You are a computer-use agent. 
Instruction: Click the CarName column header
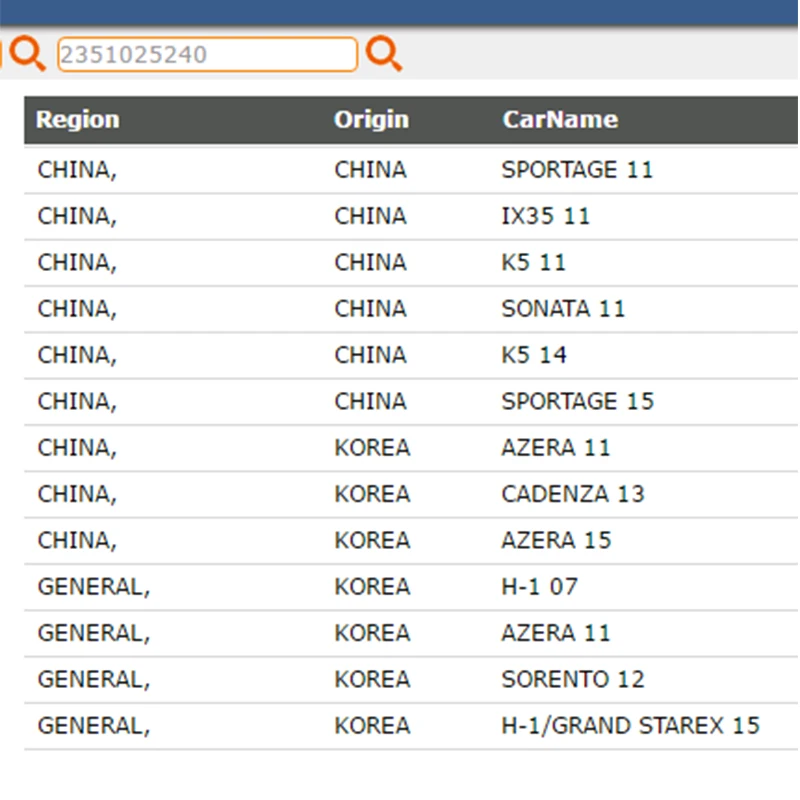coord(560,120)
